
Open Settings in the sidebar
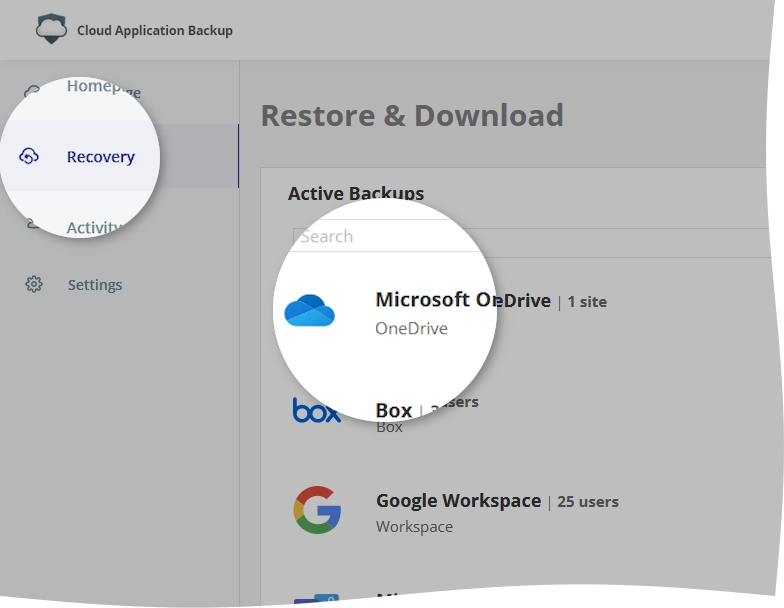[95, 284]
